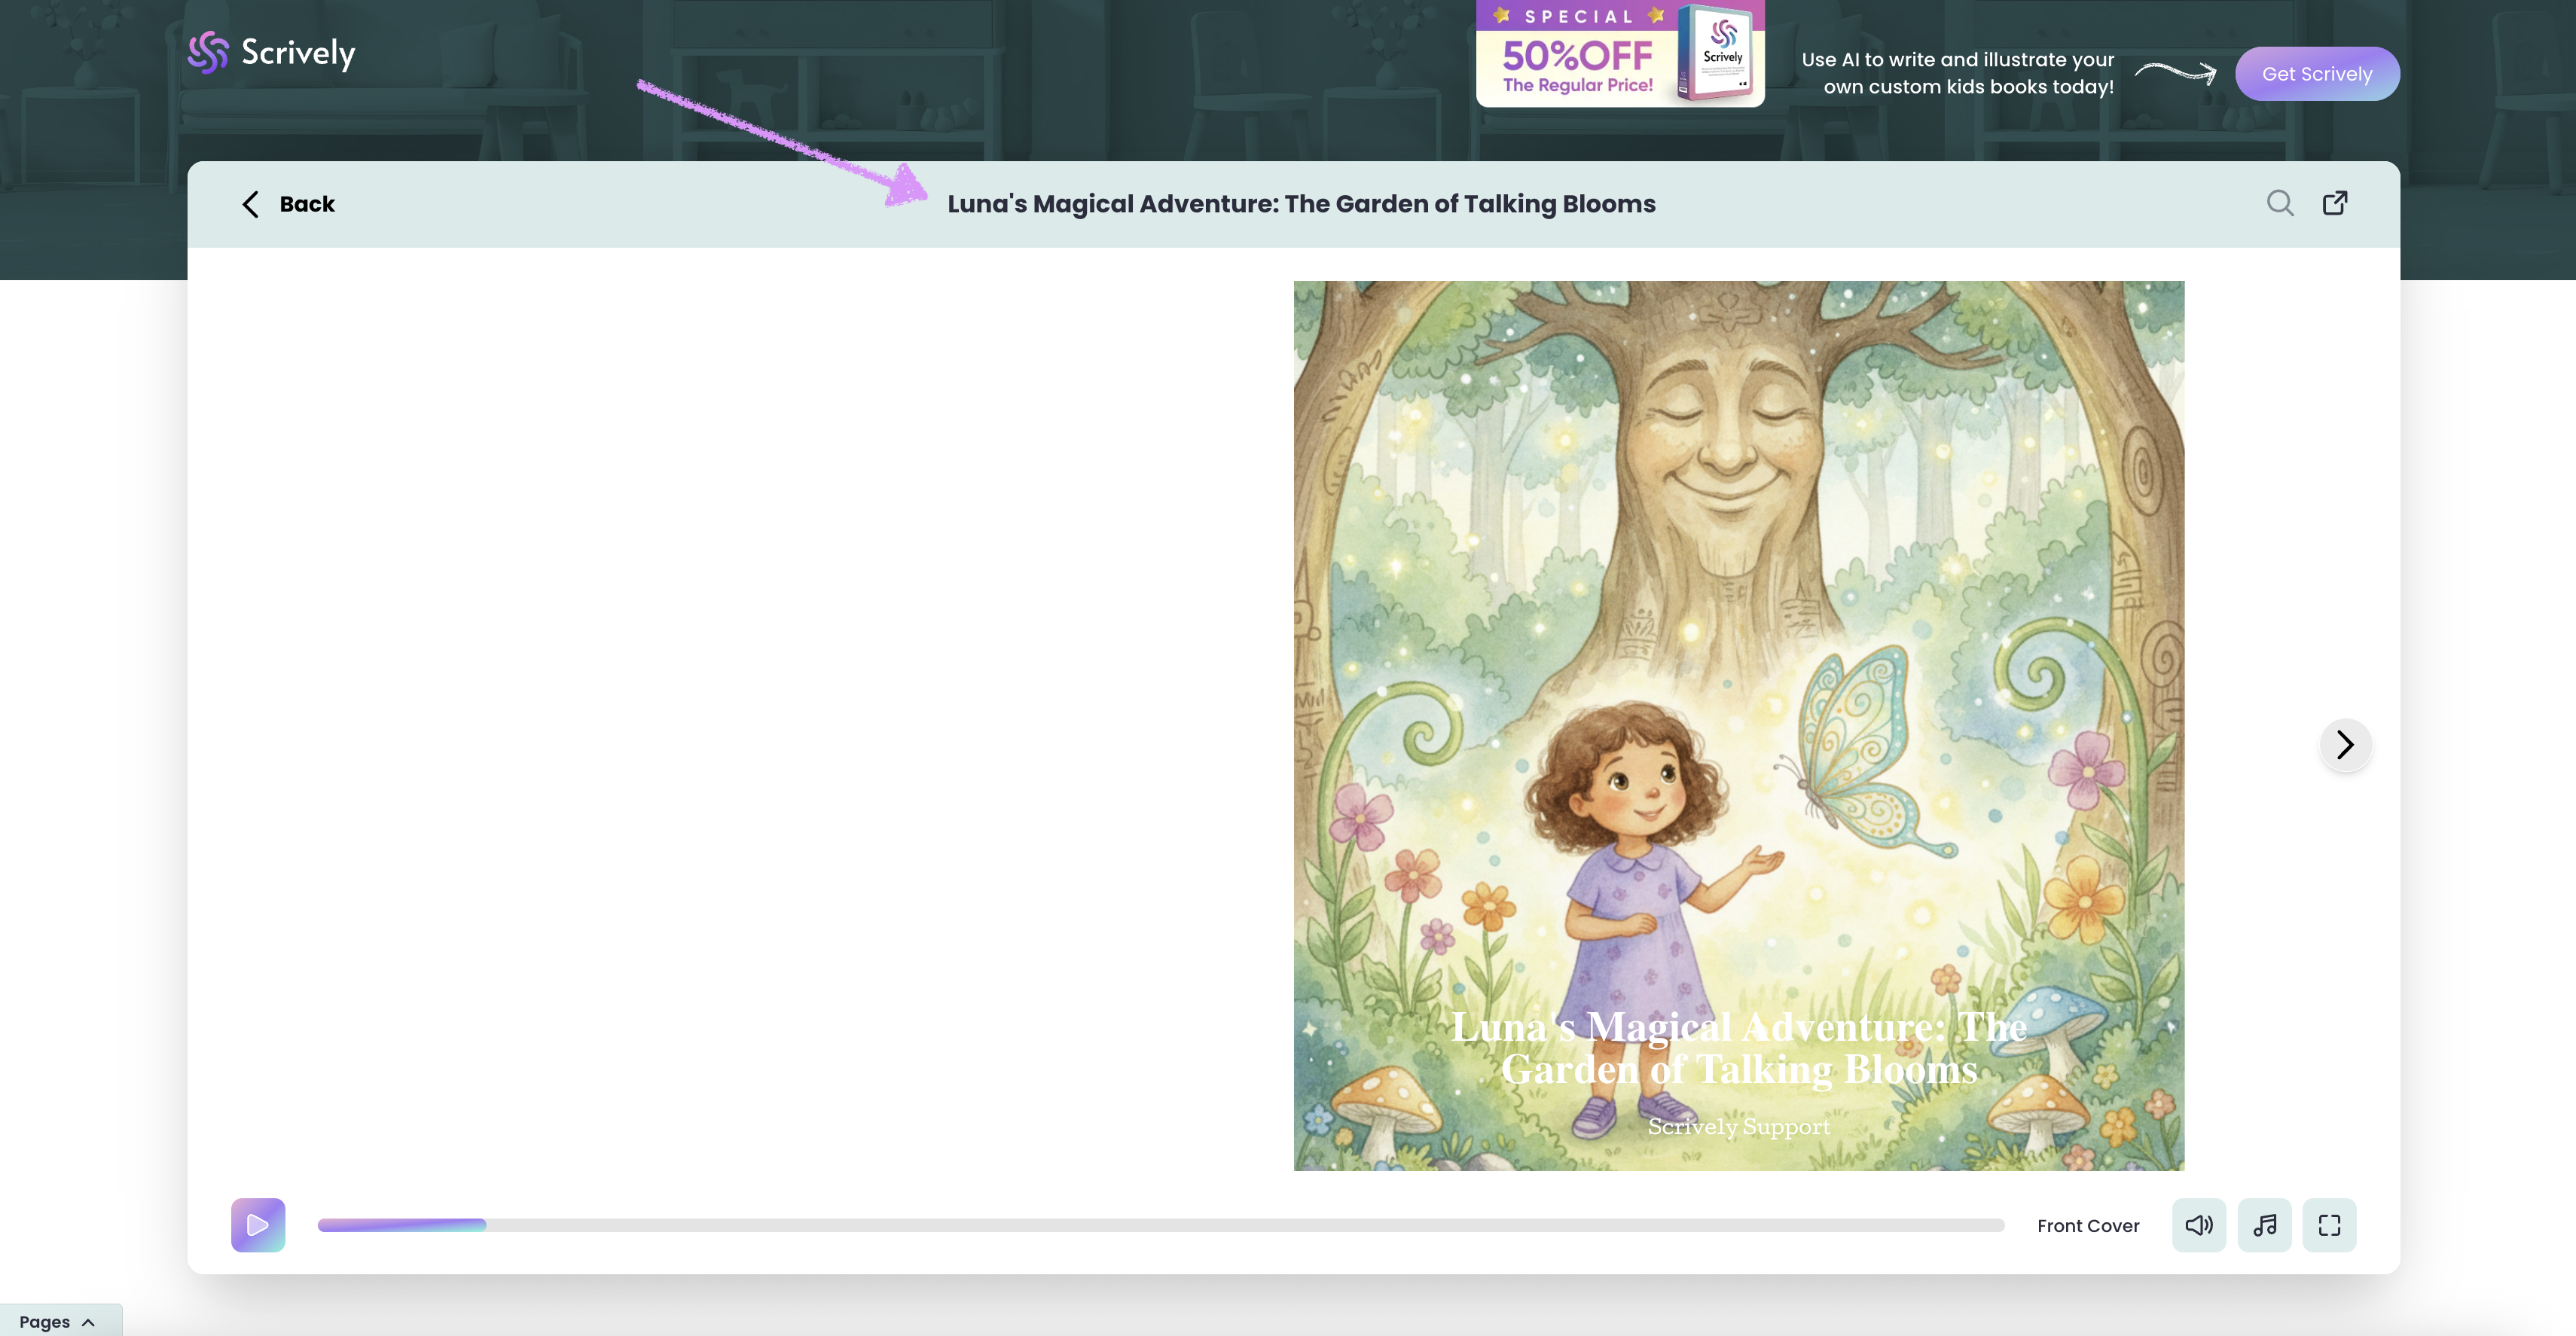Screen dimensions: 2576x1336
Task: Click the Scrively swirl logo icon
Action: (x=208, y=52)
